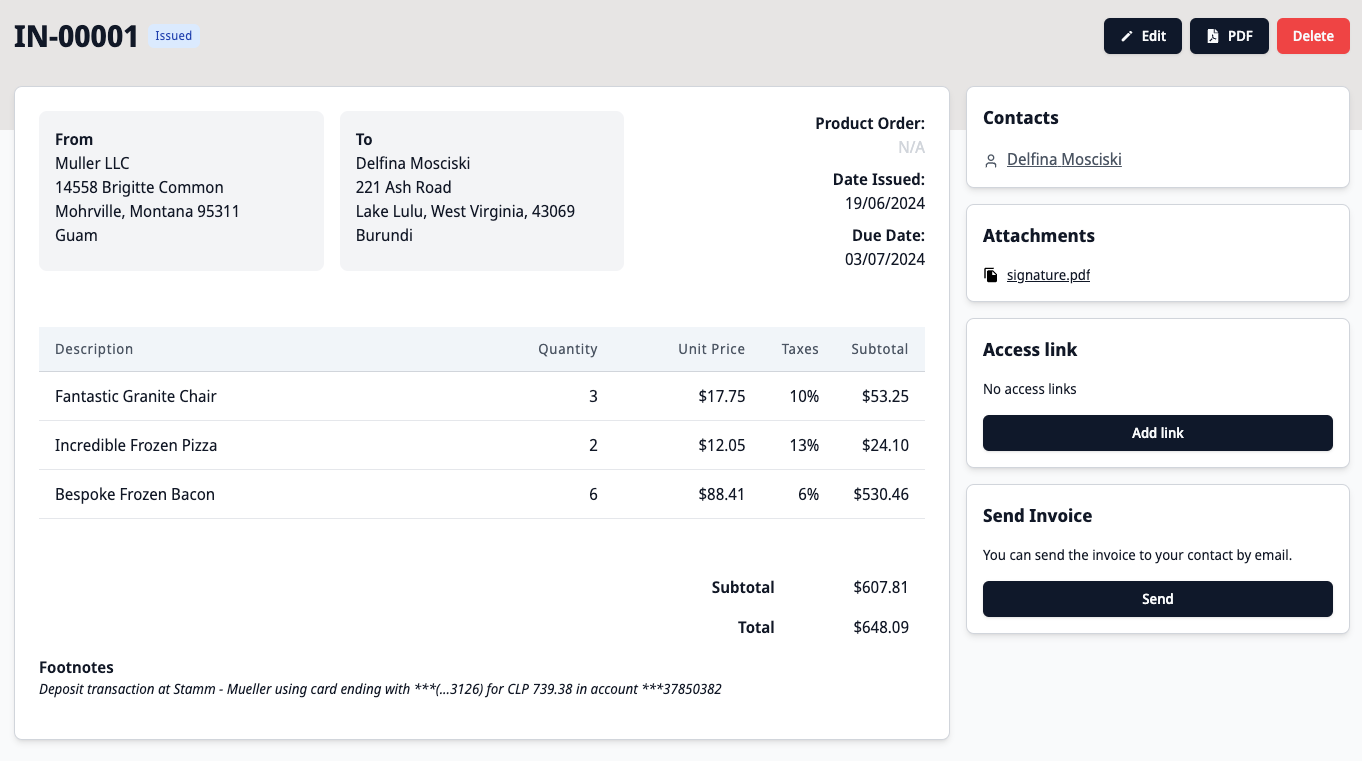Image resolution: width=1362 pixels, height=761 pixels.
Task: Click the attachment icon next to signature.pdf
Action: (990, 274)
